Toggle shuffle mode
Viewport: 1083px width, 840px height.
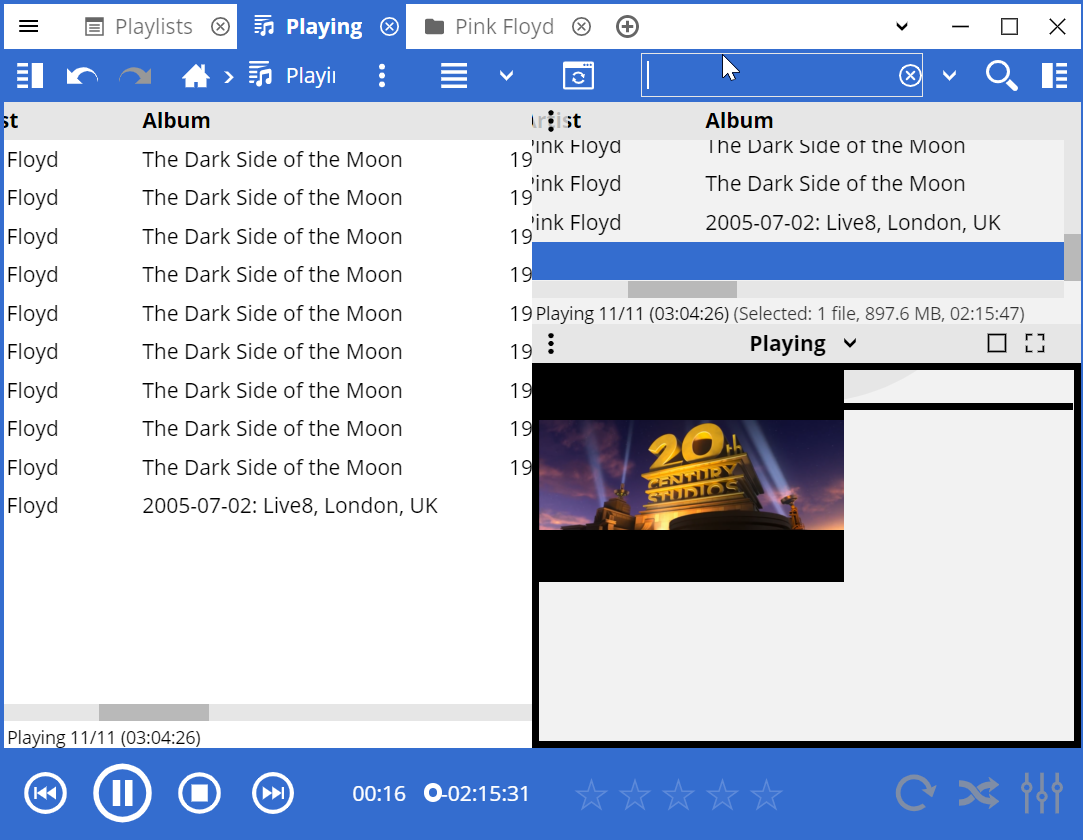[978, 794]
